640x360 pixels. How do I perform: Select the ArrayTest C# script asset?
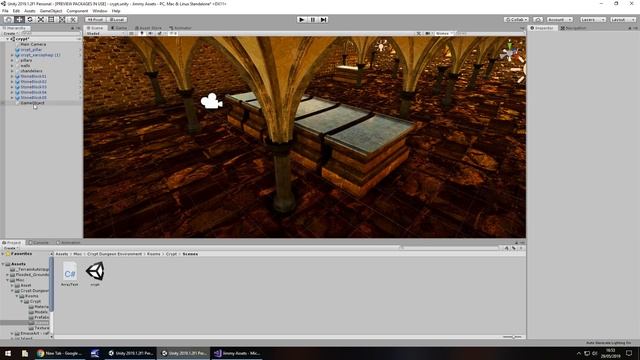point(70,274)
